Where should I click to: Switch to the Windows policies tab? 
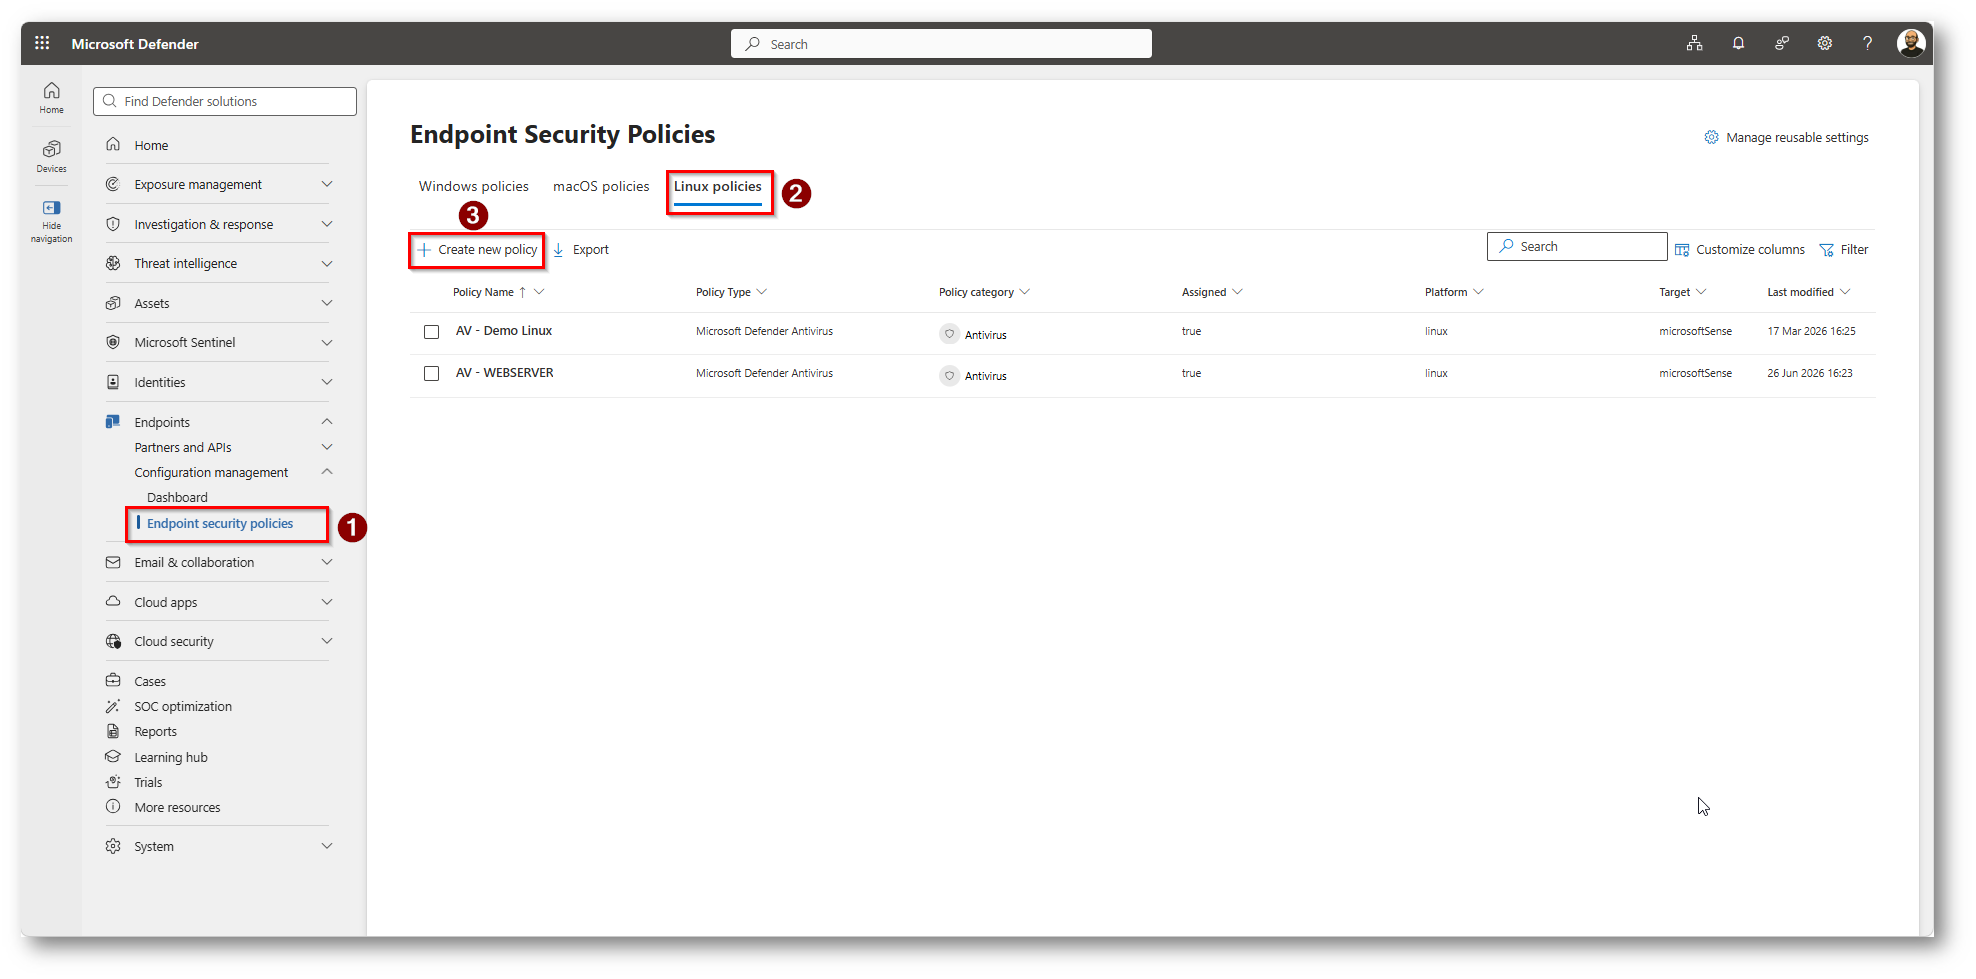pyautogui.click(x=474, y=186)
